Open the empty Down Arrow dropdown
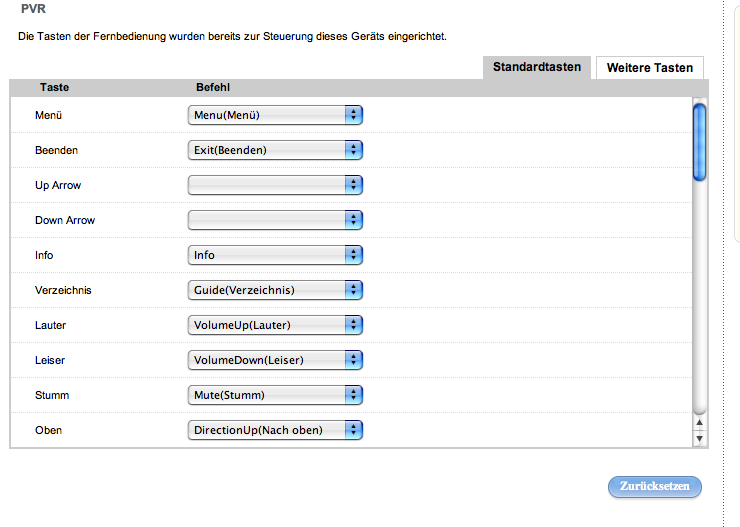 point(275,220)
